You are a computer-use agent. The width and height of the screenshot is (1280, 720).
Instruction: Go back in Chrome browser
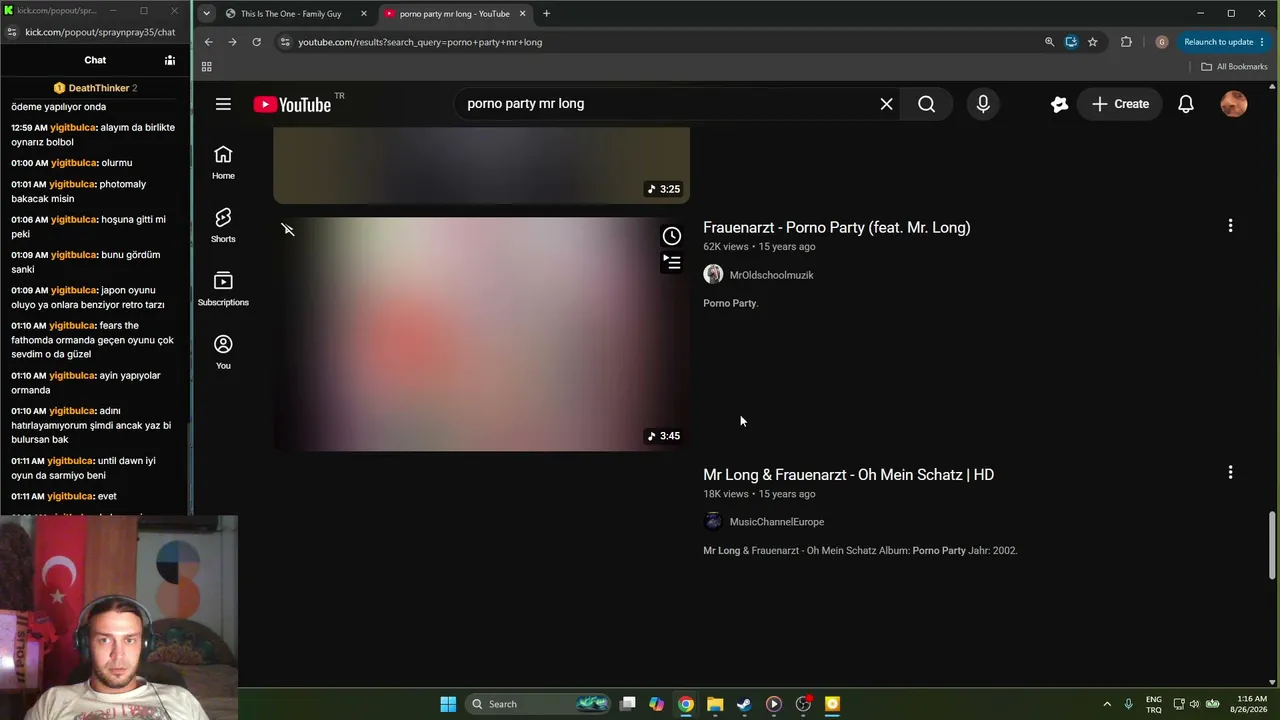coord(208,42)
